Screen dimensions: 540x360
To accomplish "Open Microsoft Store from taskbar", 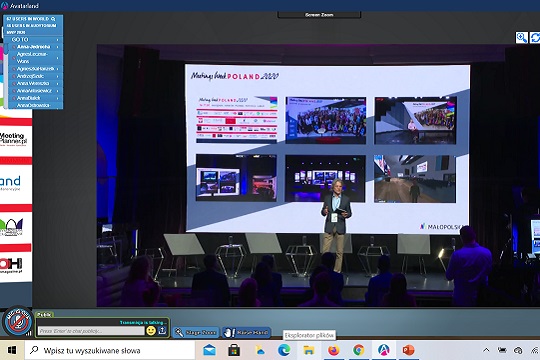I will (x=234, y=350).
